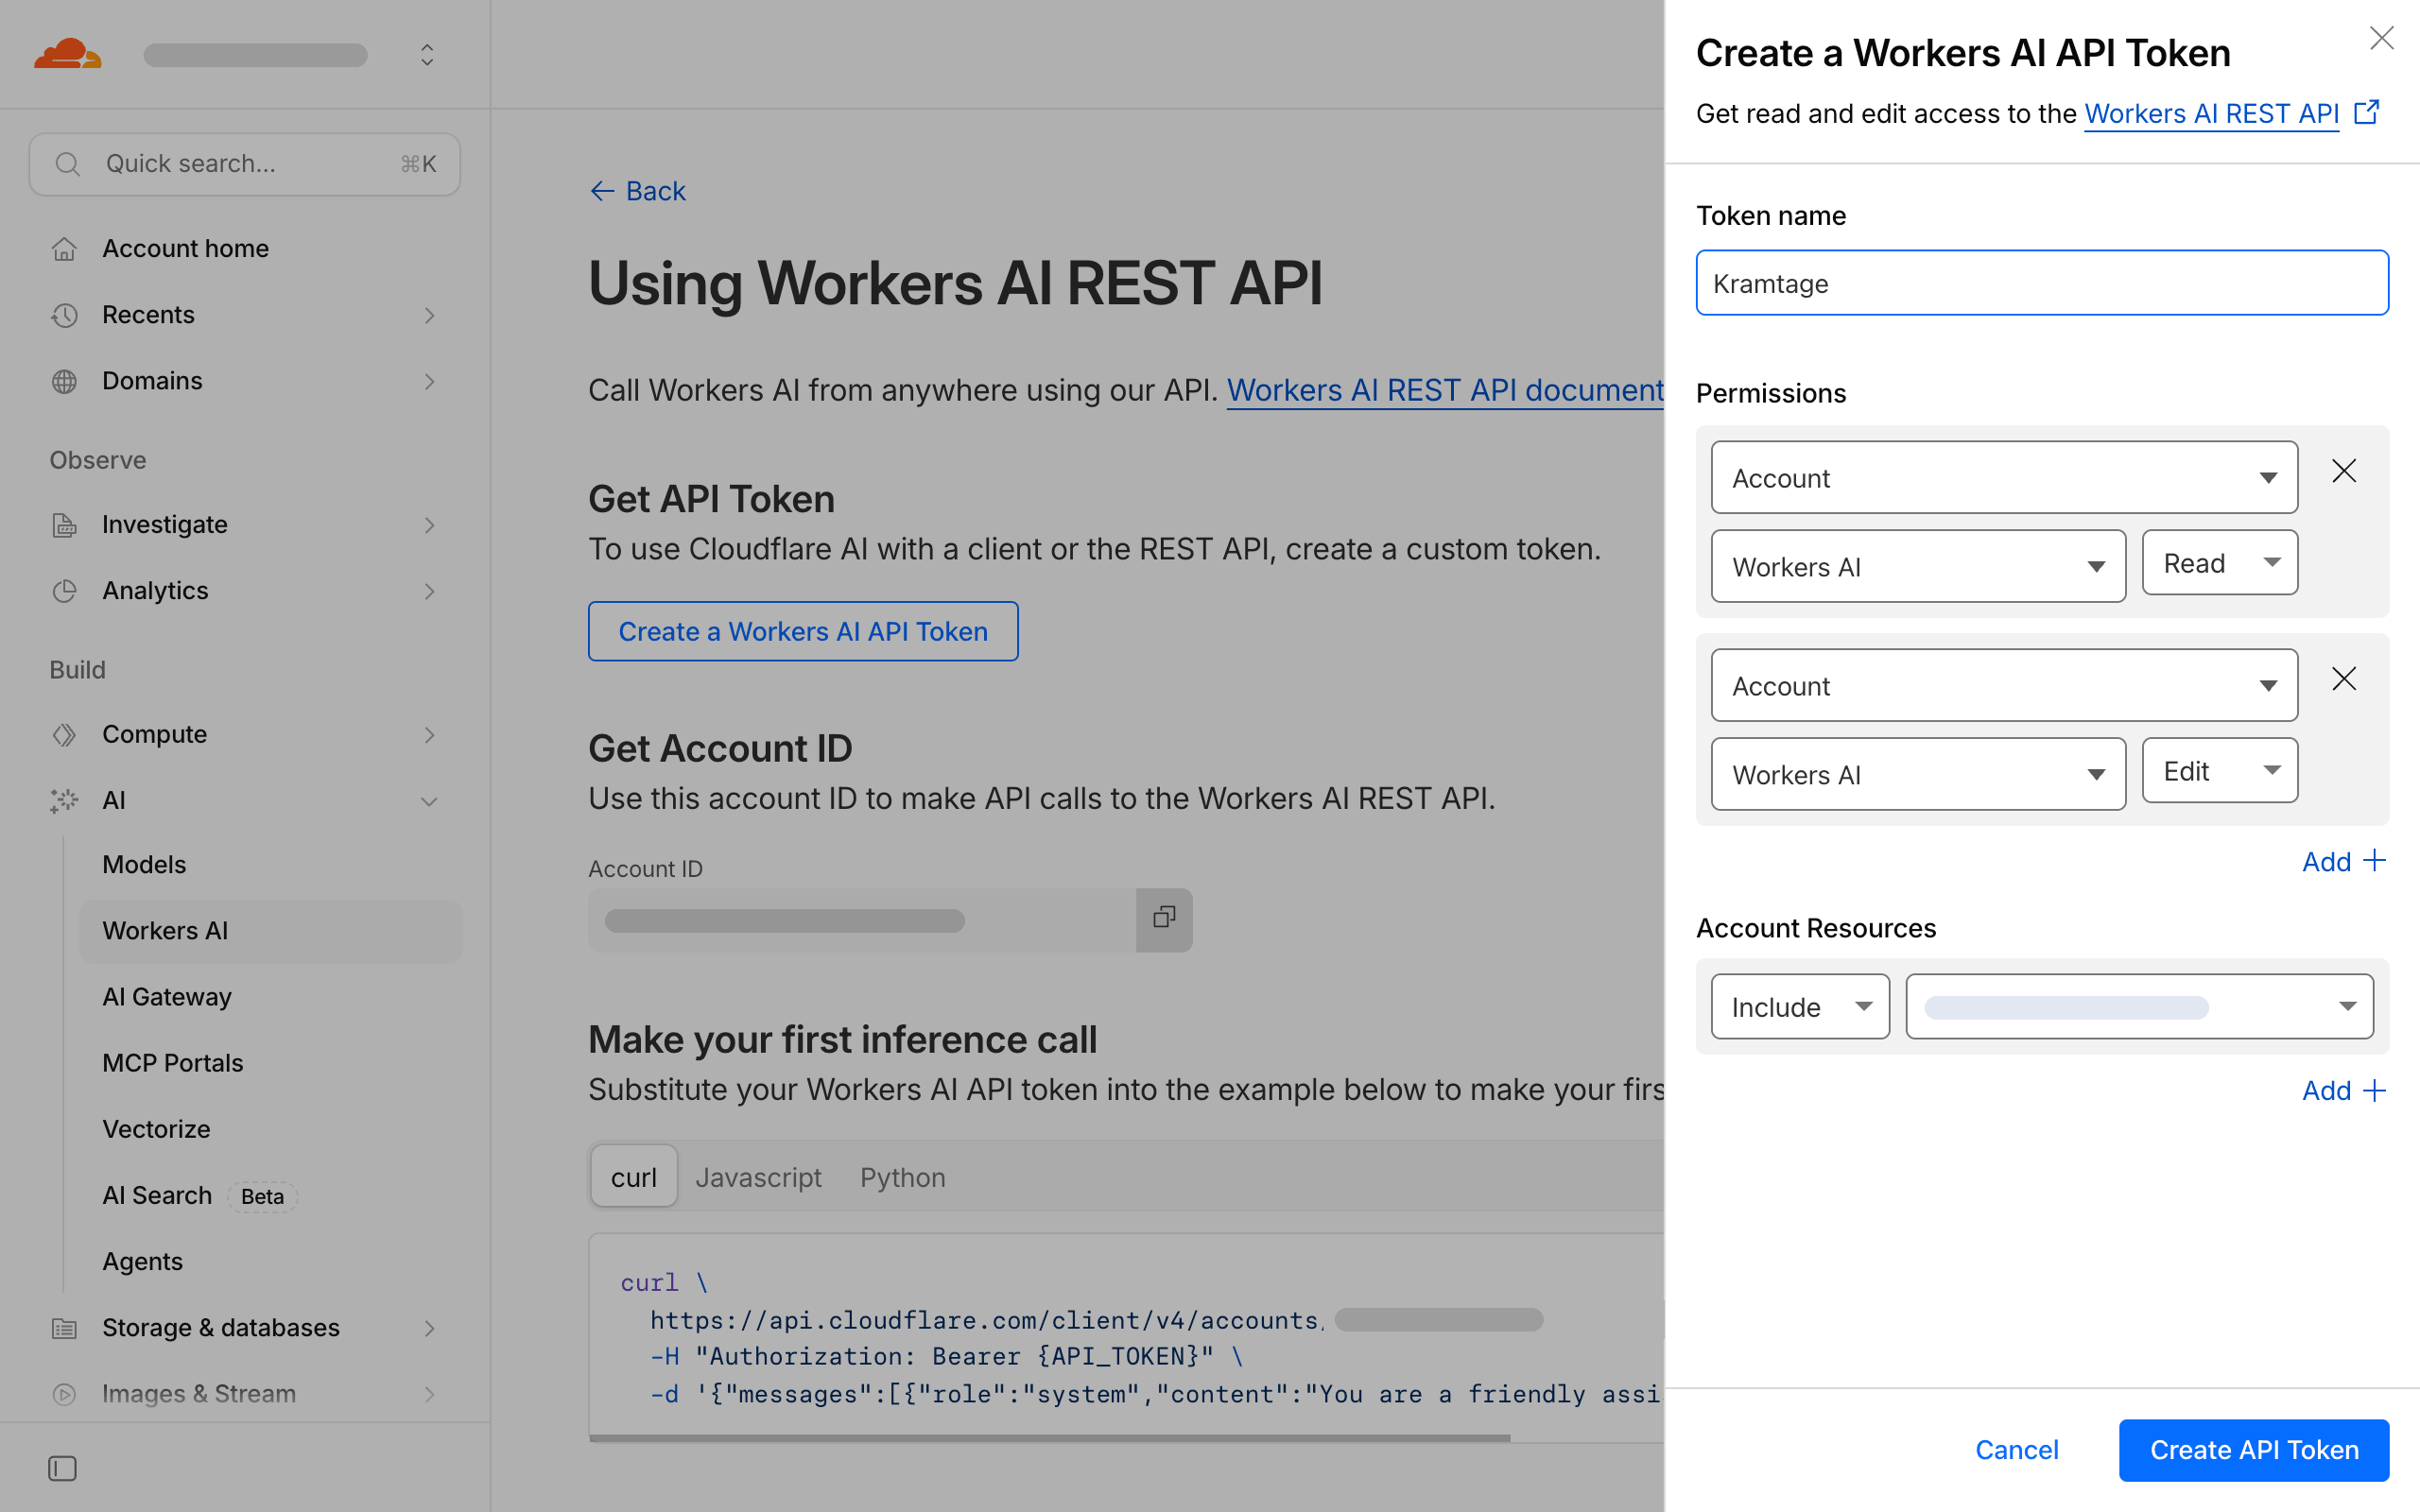Click the Compute diamond icon

(x=64, y=735)
